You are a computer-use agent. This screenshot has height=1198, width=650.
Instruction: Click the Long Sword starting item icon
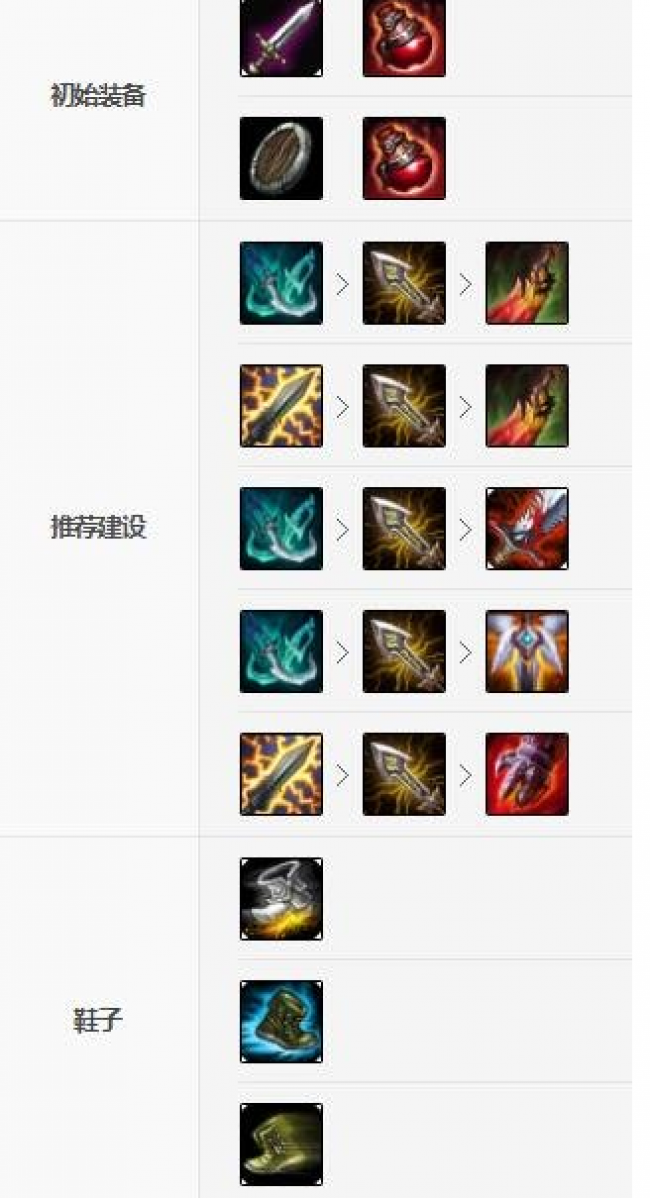[281, 37]
